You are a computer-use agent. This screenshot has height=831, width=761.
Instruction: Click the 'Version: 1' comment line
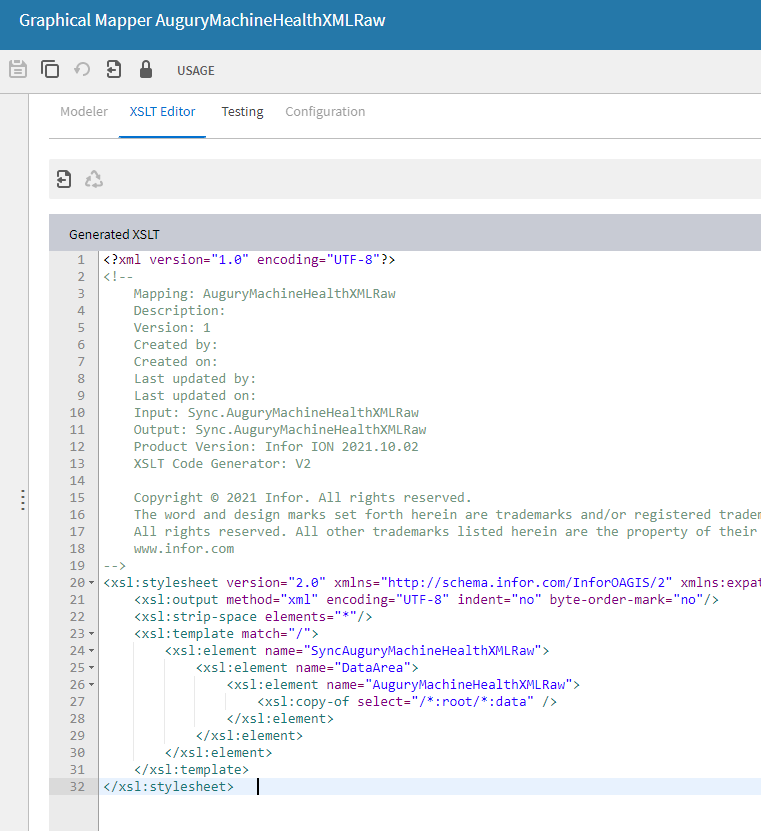point(172,328)
